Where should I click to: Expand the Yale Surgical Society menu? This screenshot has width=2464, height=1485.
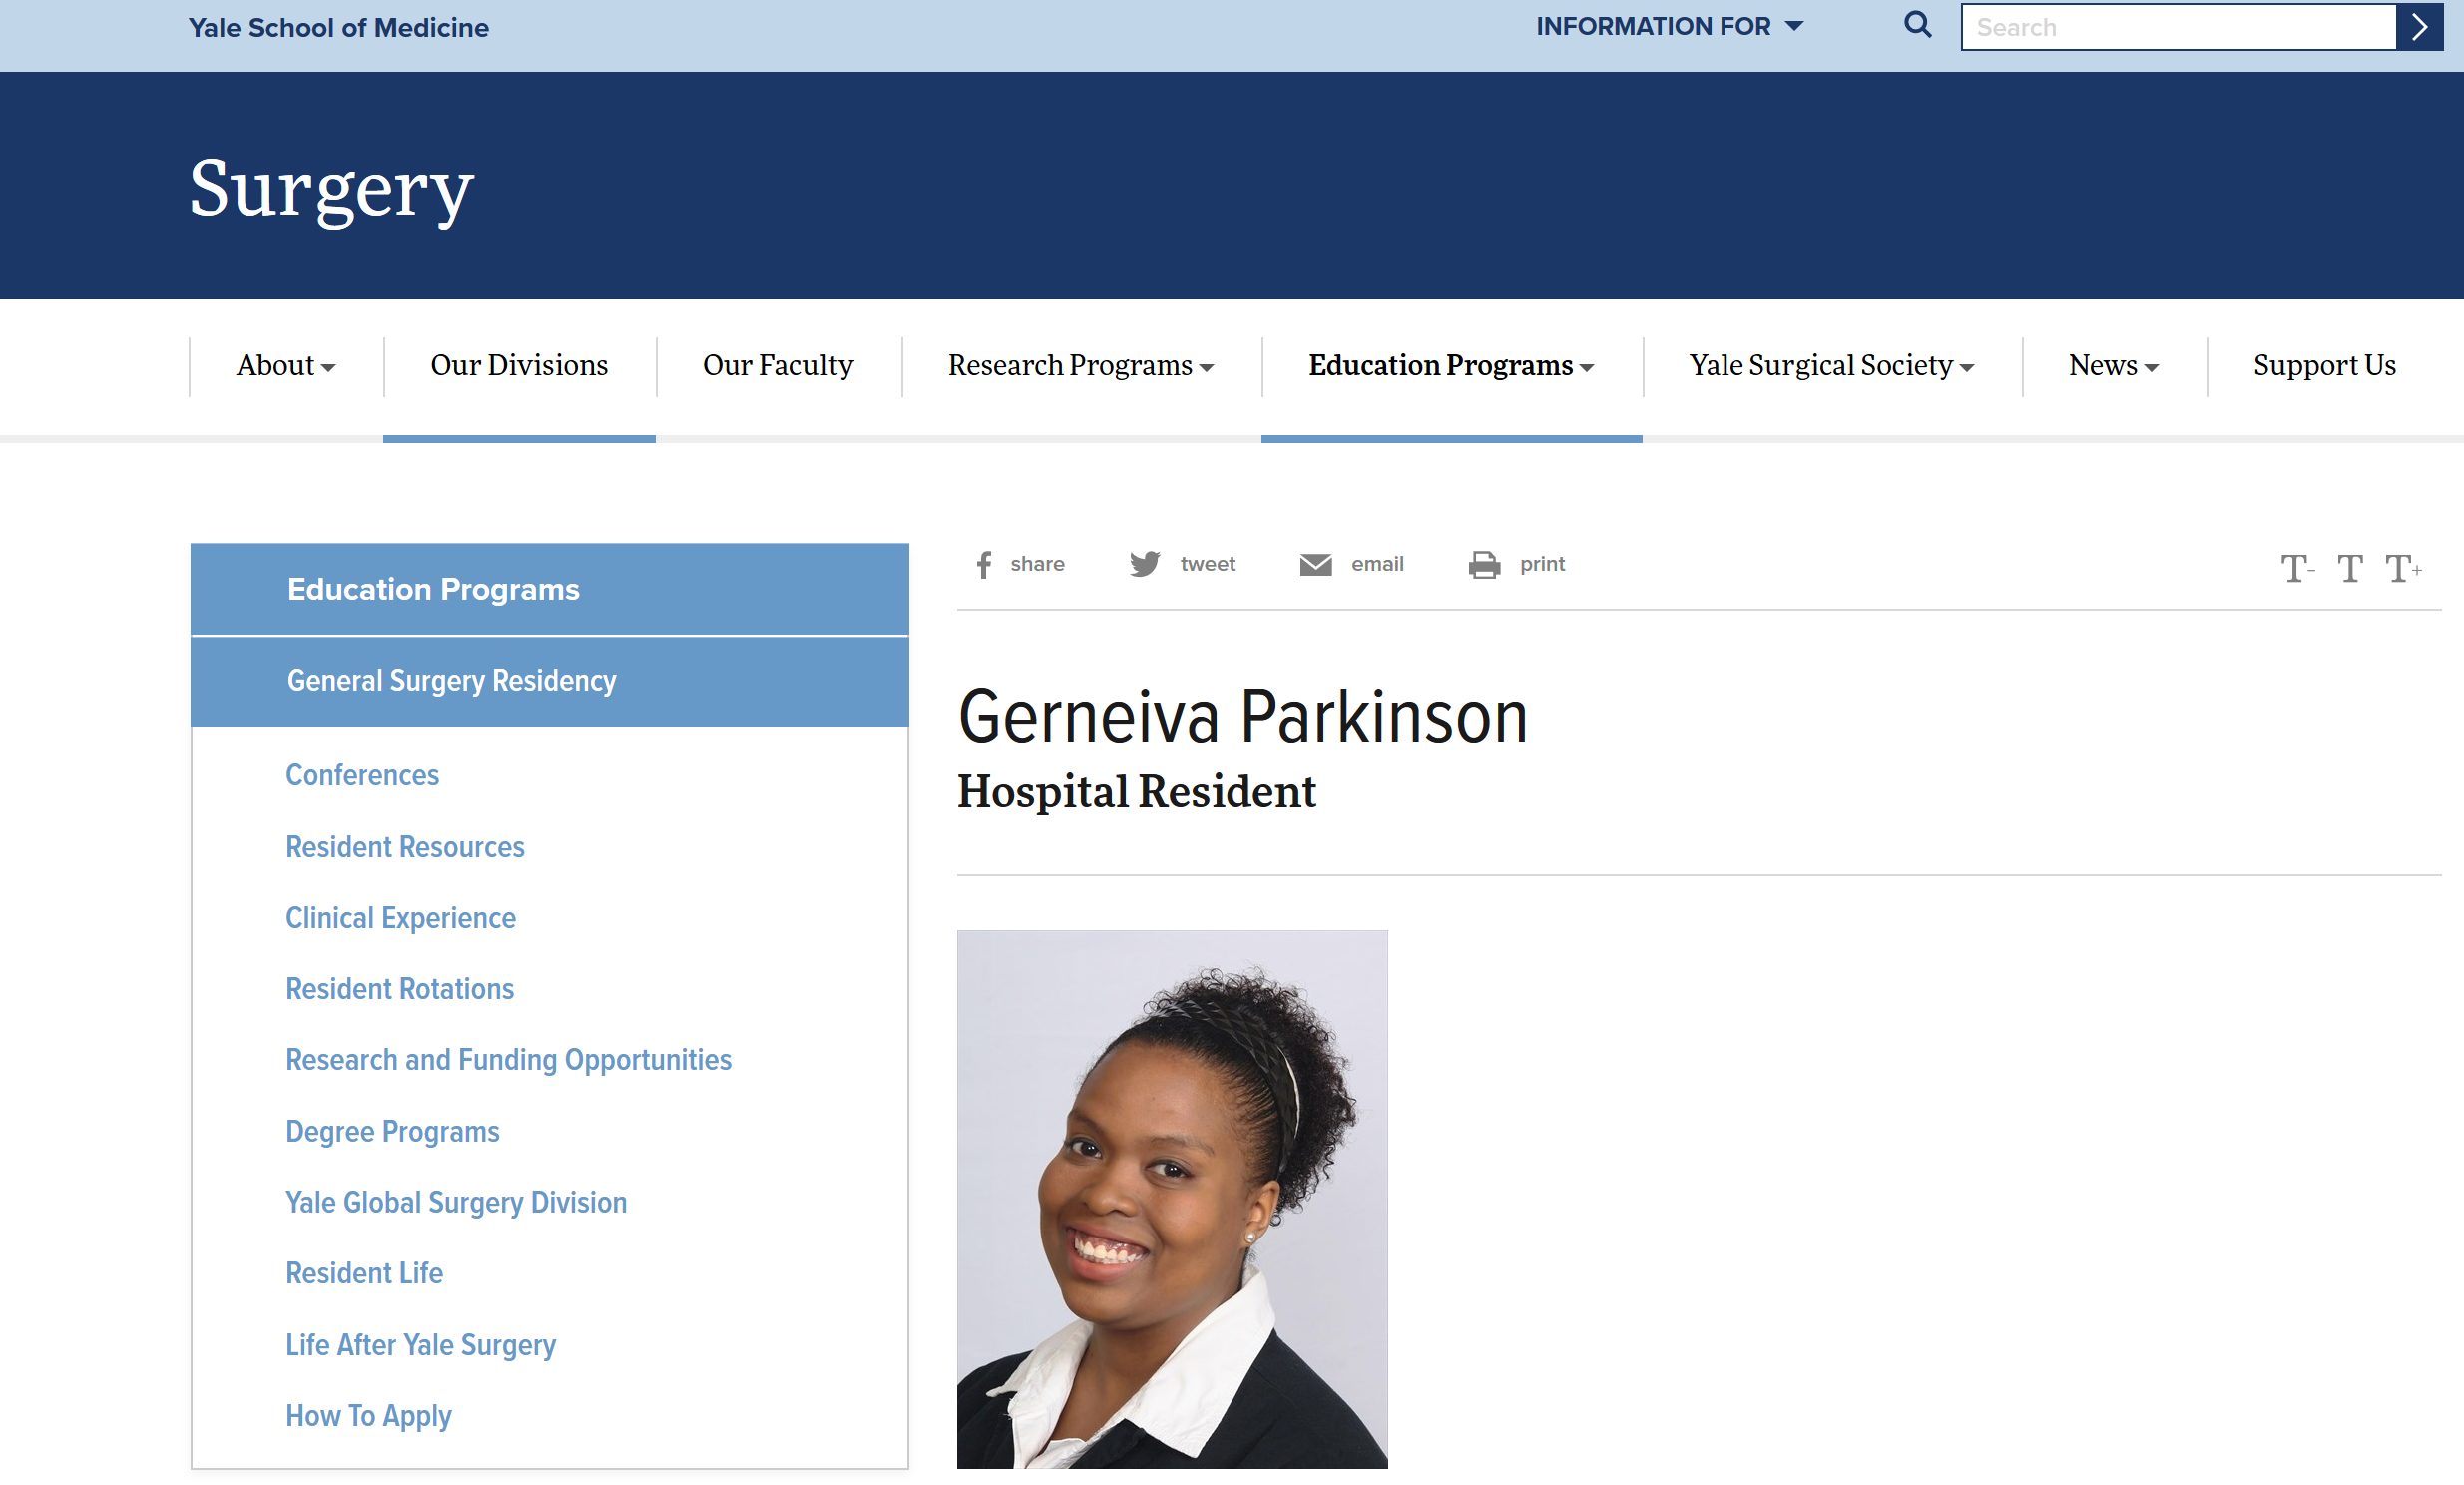point(1831,366)
